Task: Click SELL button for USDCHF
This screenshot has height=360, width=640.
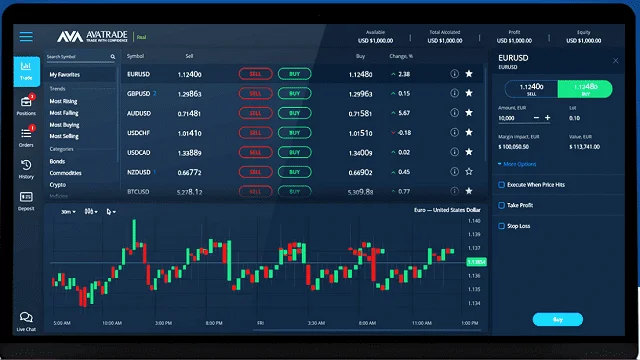Action: click(256, 133)
